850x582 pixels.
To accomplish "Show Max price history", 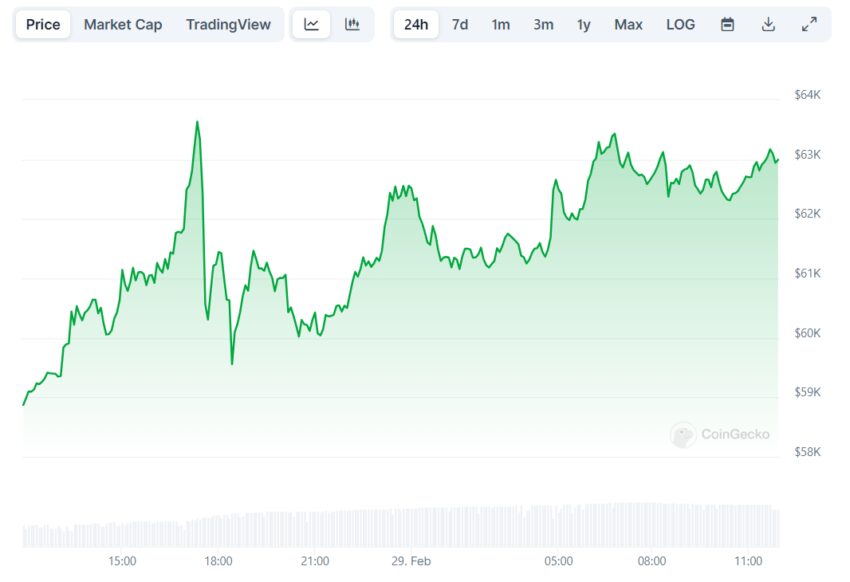I will pos(628,25).
